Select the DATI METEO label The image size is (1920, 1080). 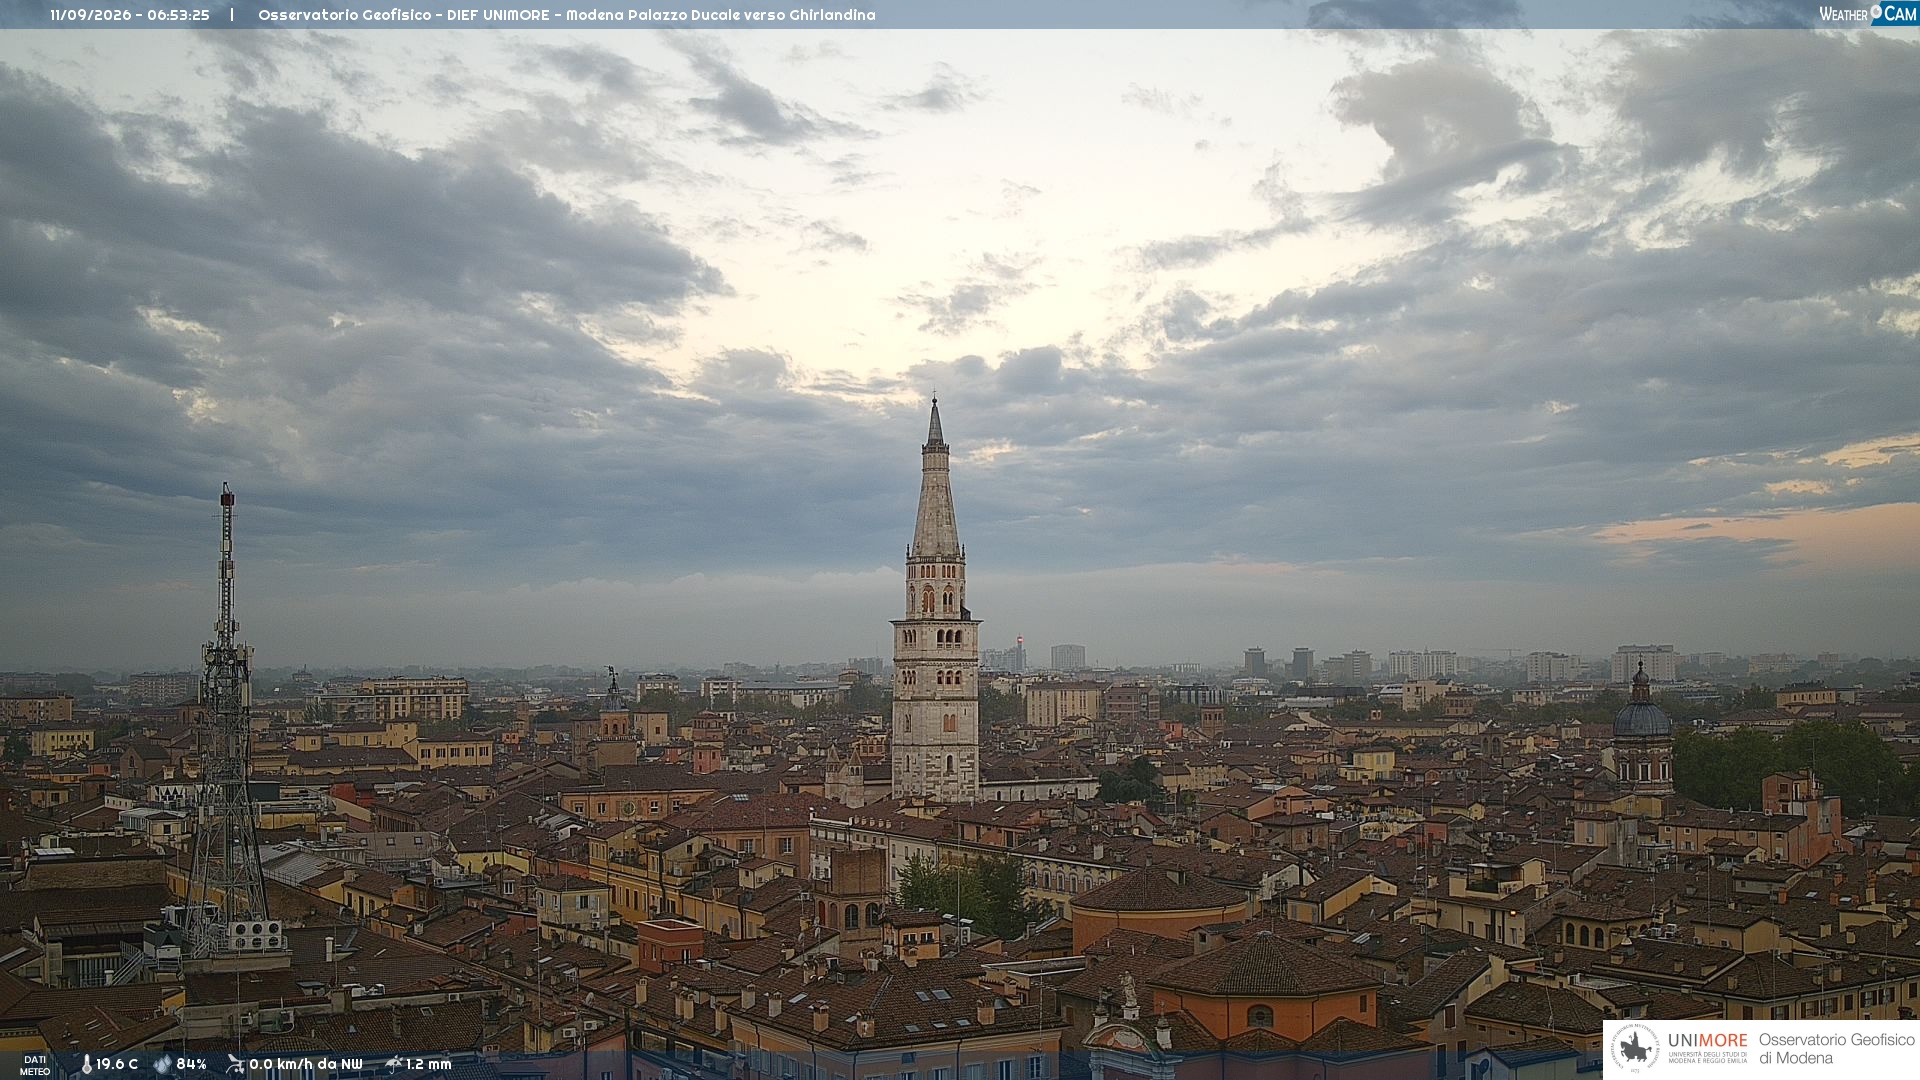pos(35,1065)
